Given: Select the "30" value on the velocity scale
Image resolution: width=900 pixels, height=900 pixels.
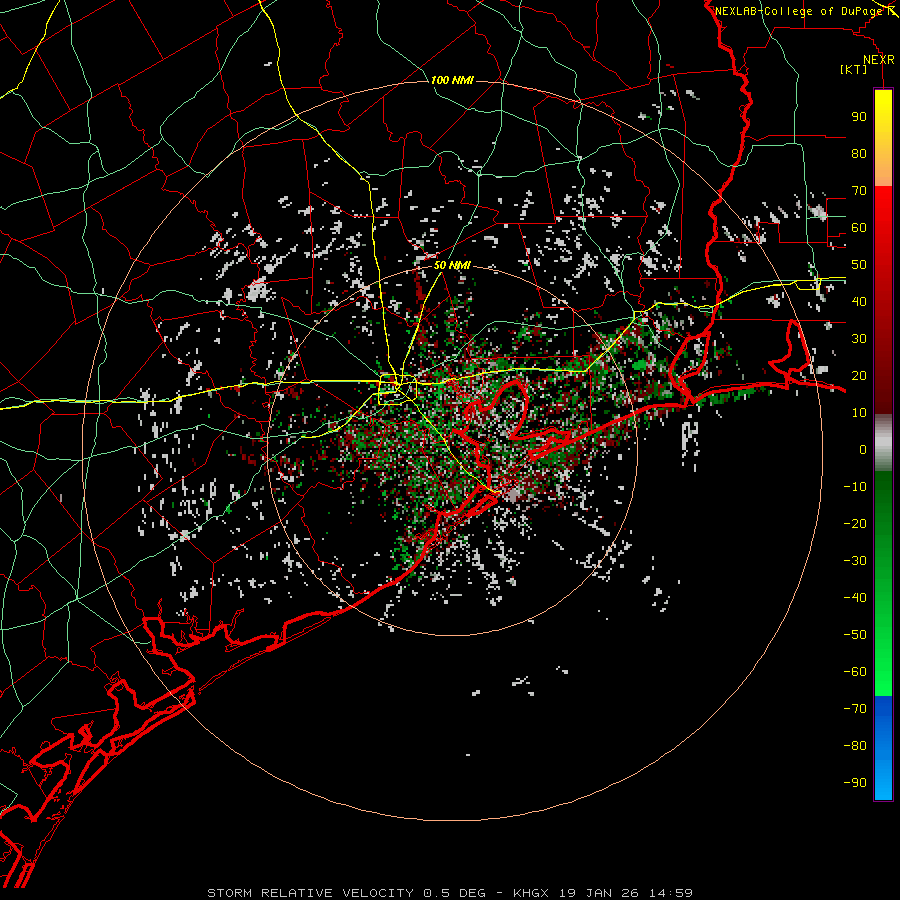Looking at the screenshot, I should (x=859, y=339).
